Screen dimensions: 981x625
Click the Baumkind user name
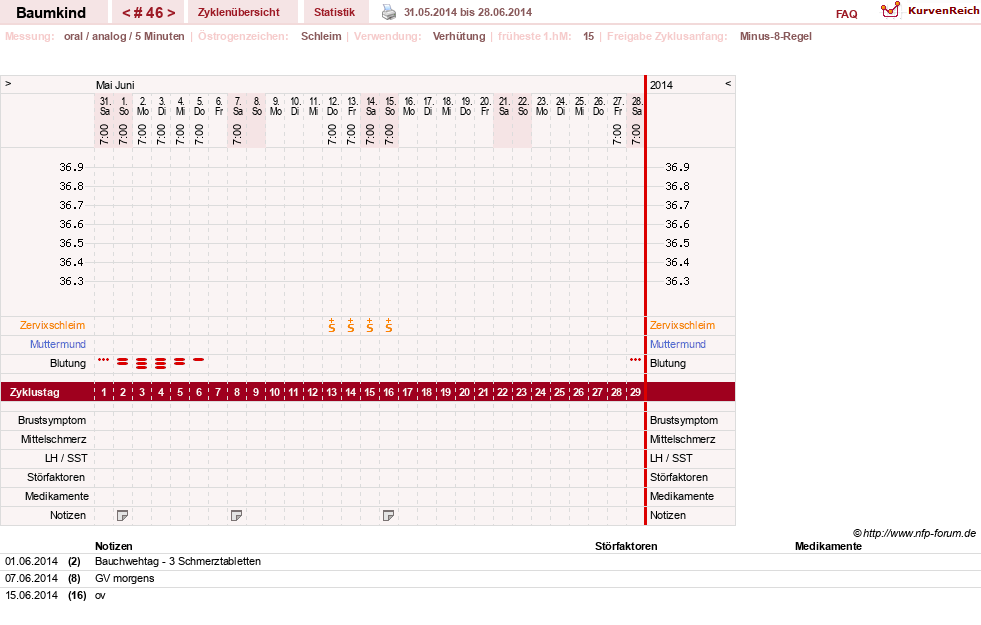tap(51, 13)
